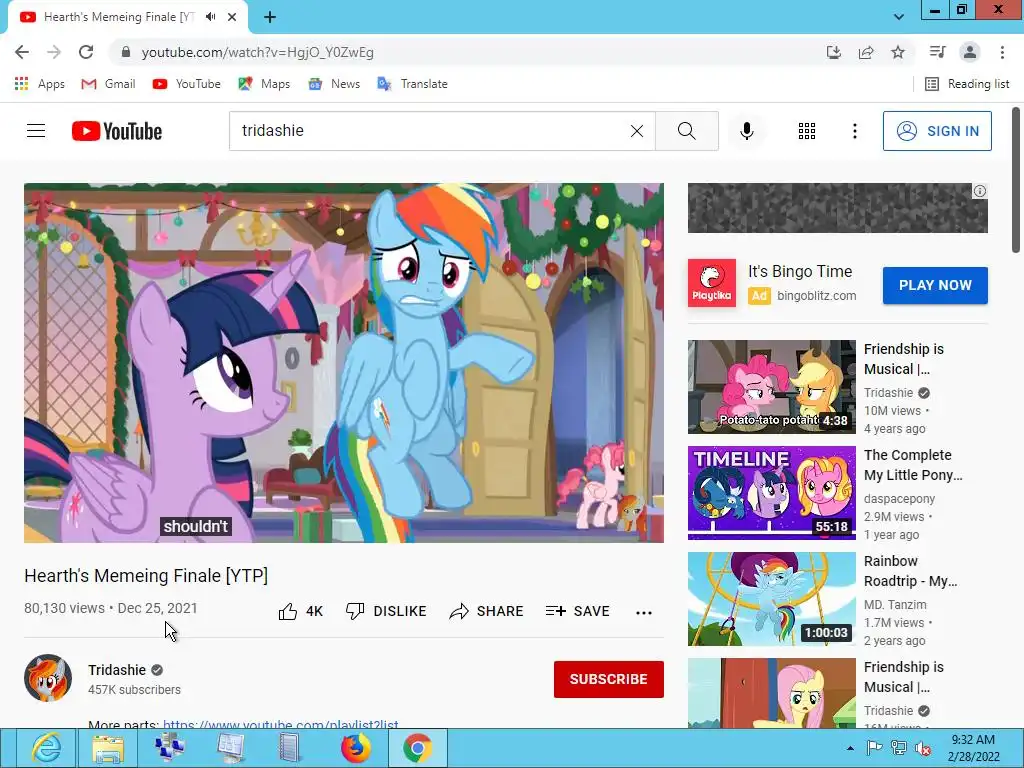Open Friendship is Musical Pinkie thumbnail

pos(771,387)
